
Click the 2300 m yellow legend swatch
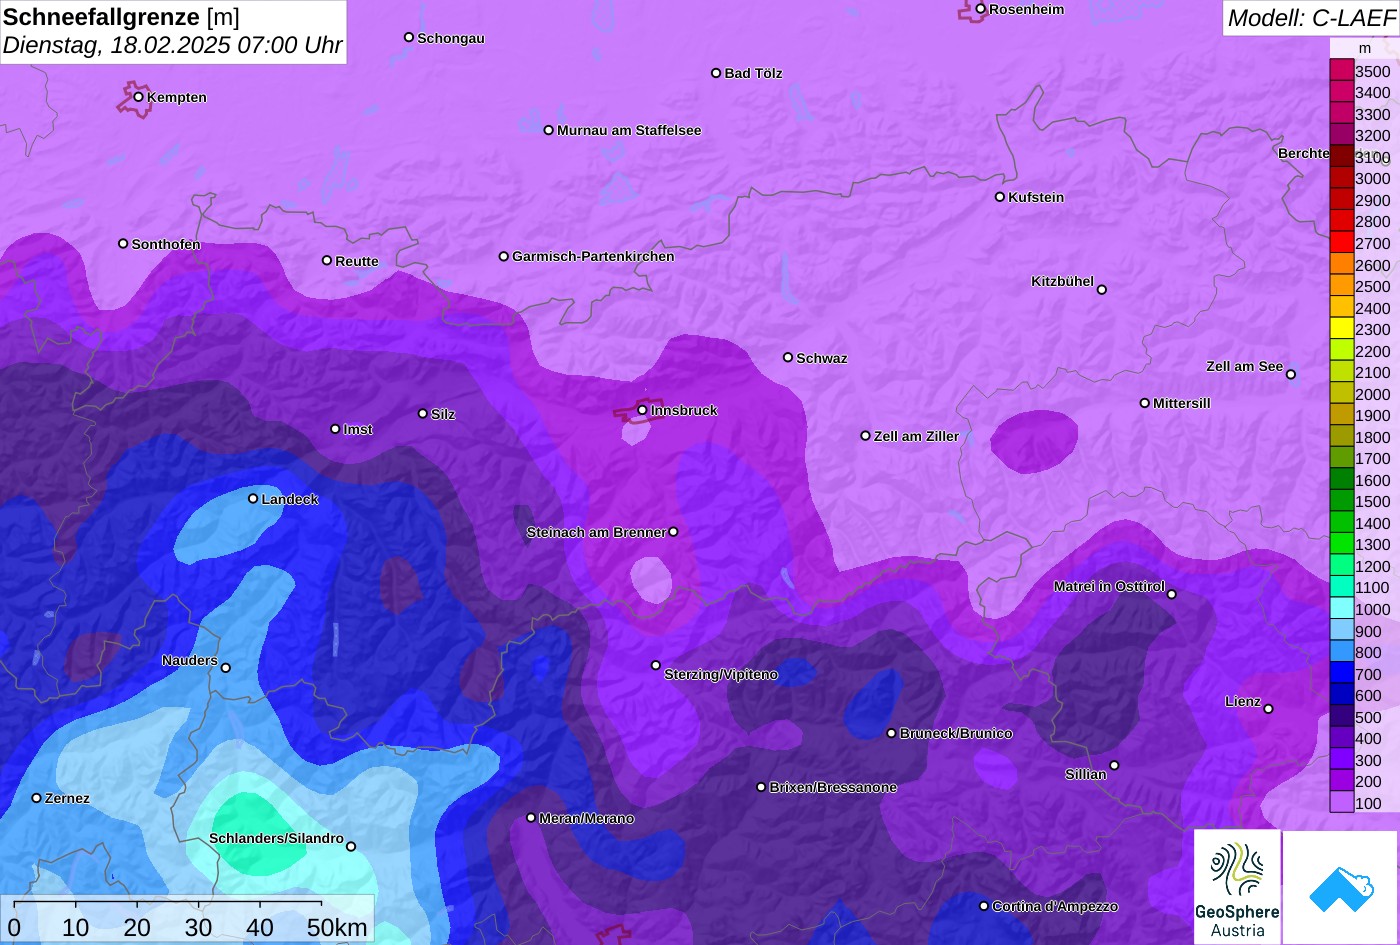(1342, 329)
